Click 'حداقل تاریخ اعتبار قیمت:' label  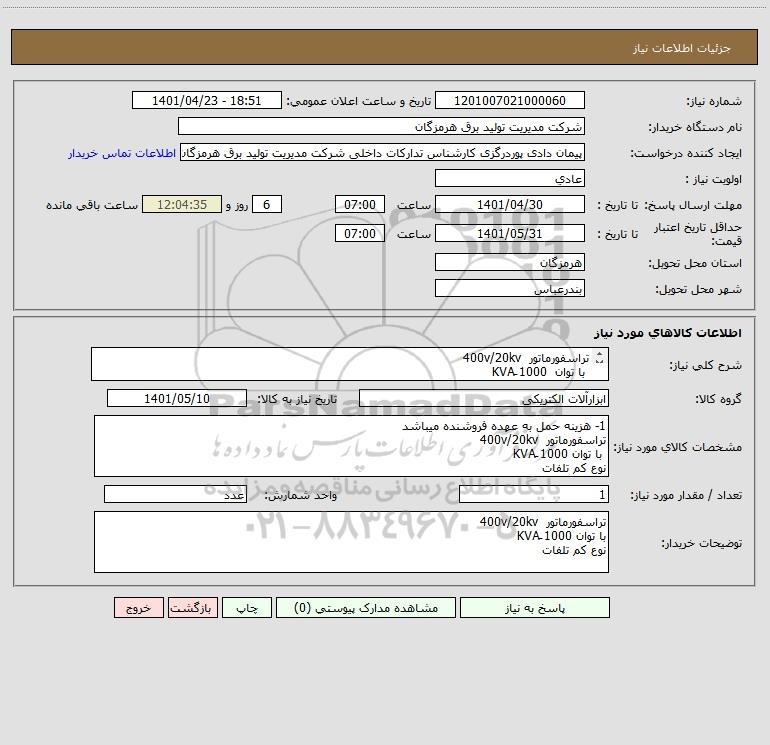coord(698,234)
